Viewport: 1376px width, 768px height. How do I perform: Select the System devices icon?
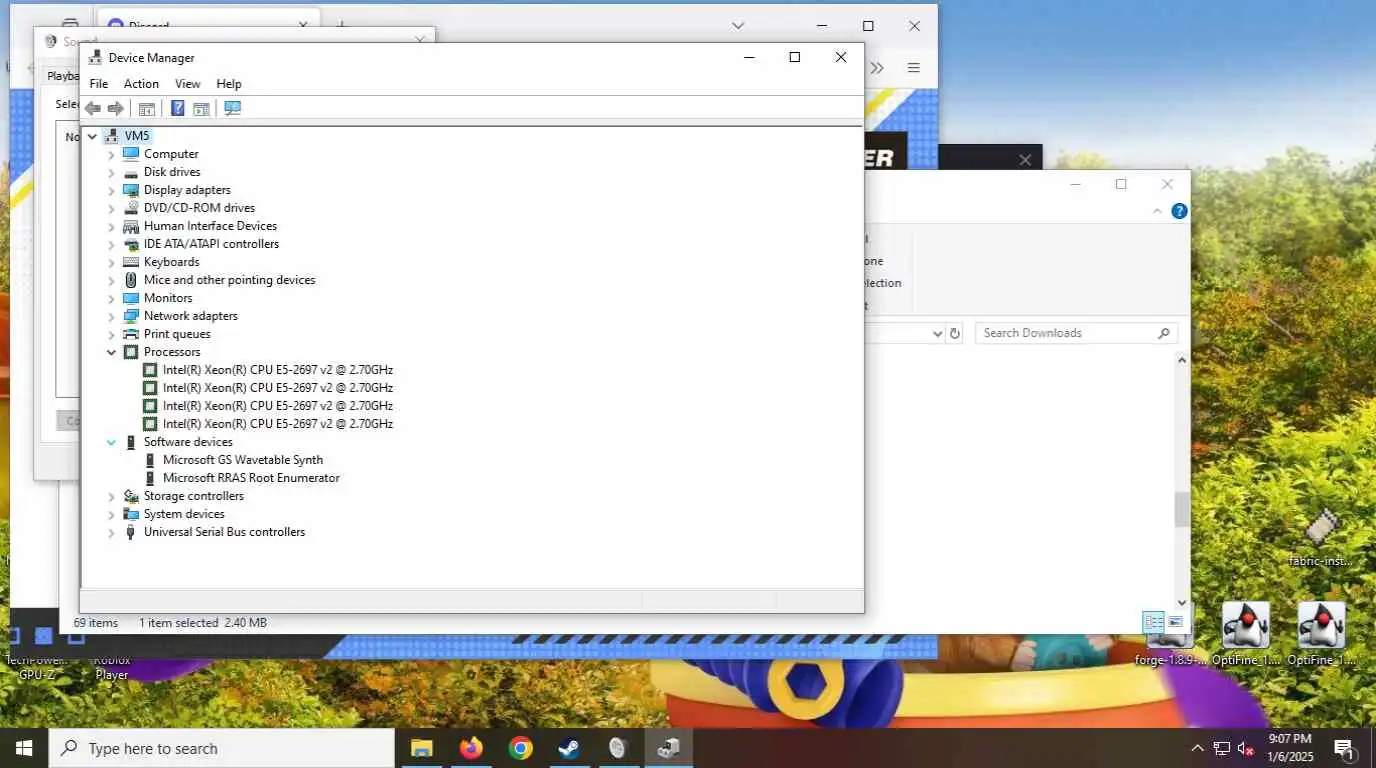131,514
